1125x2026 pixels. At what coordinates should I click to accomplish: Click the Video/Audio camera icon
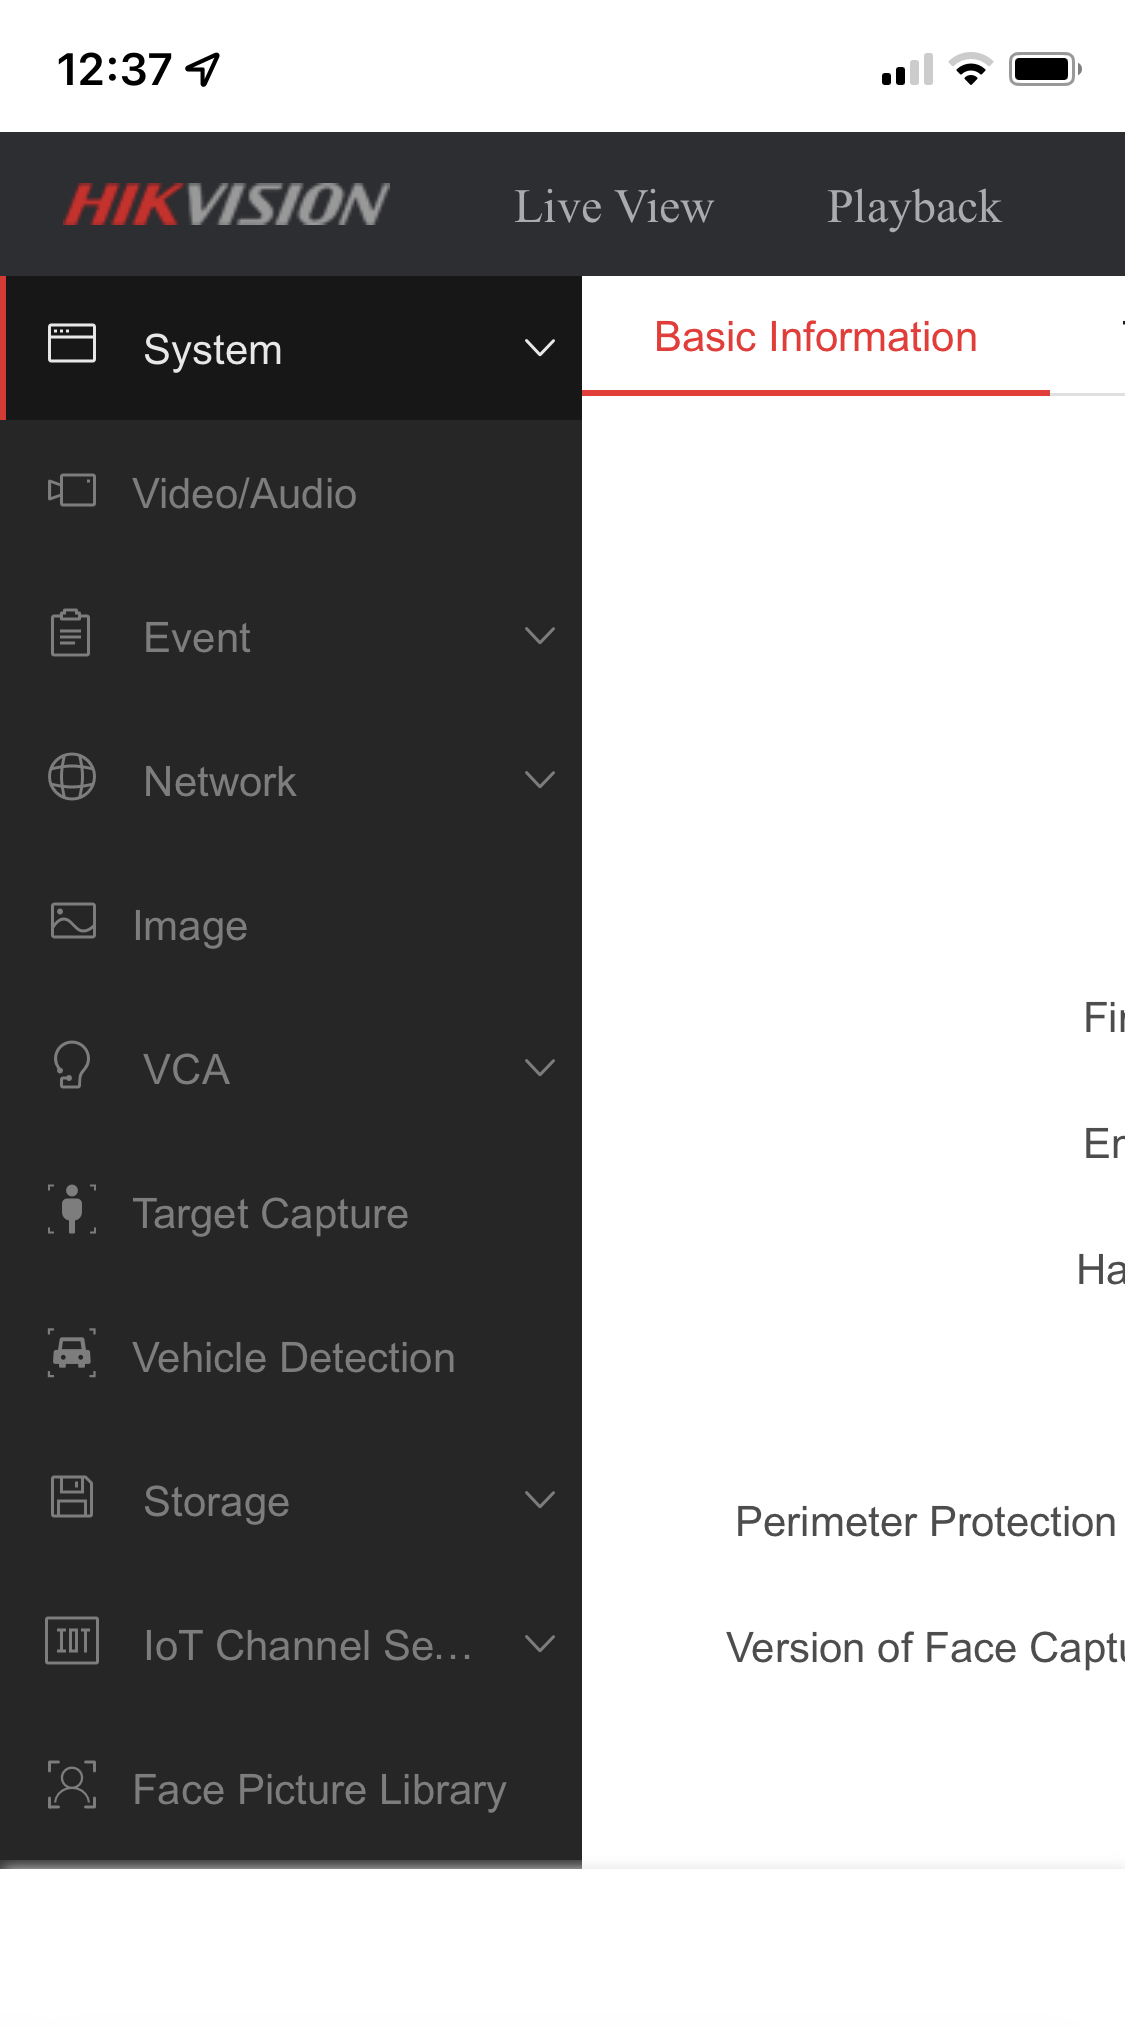click(72, 491)
